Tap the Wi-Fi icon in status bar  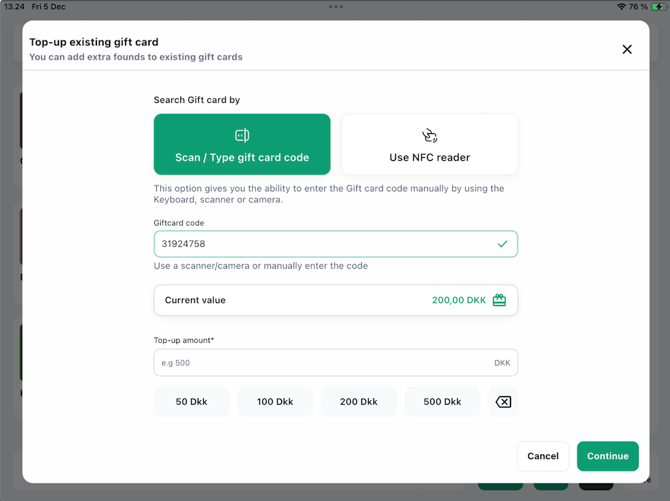(621, 7)
